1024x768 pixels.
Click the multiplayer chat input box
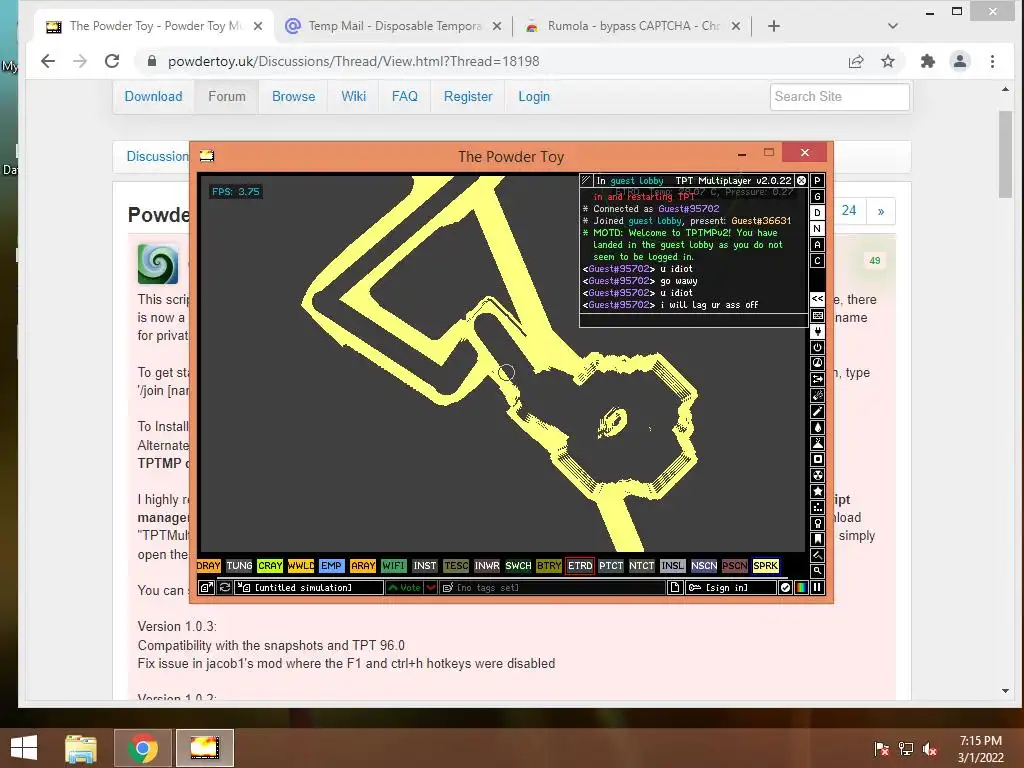(x=694, y=319)
